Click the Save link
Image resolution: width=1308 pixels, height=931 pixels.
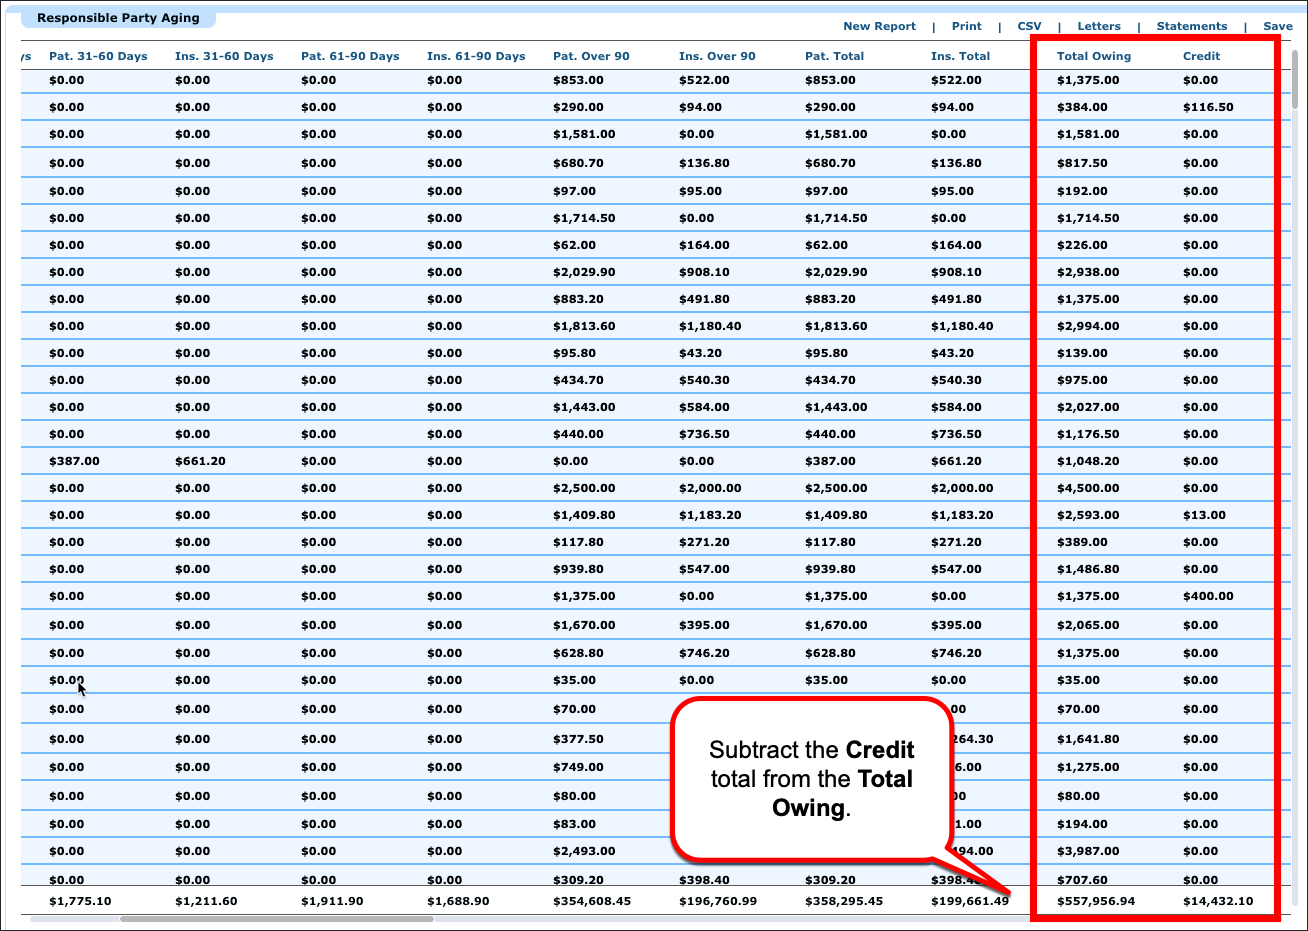point(1277,27)
